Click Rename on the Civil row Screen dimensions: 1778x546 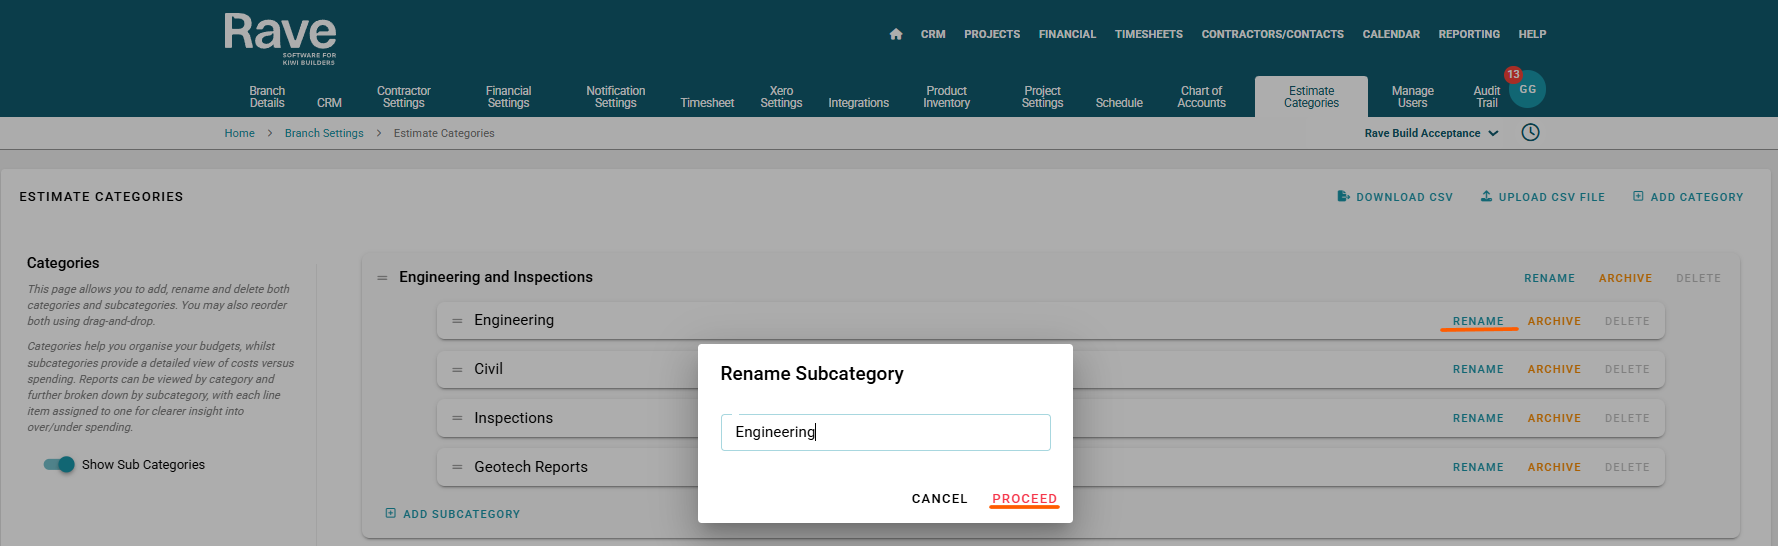coord(1478,369)
